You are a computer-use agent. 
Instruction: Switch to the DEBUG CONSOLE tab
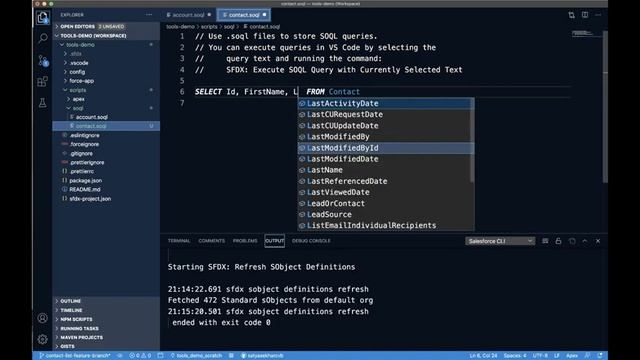tap(311, 241)
